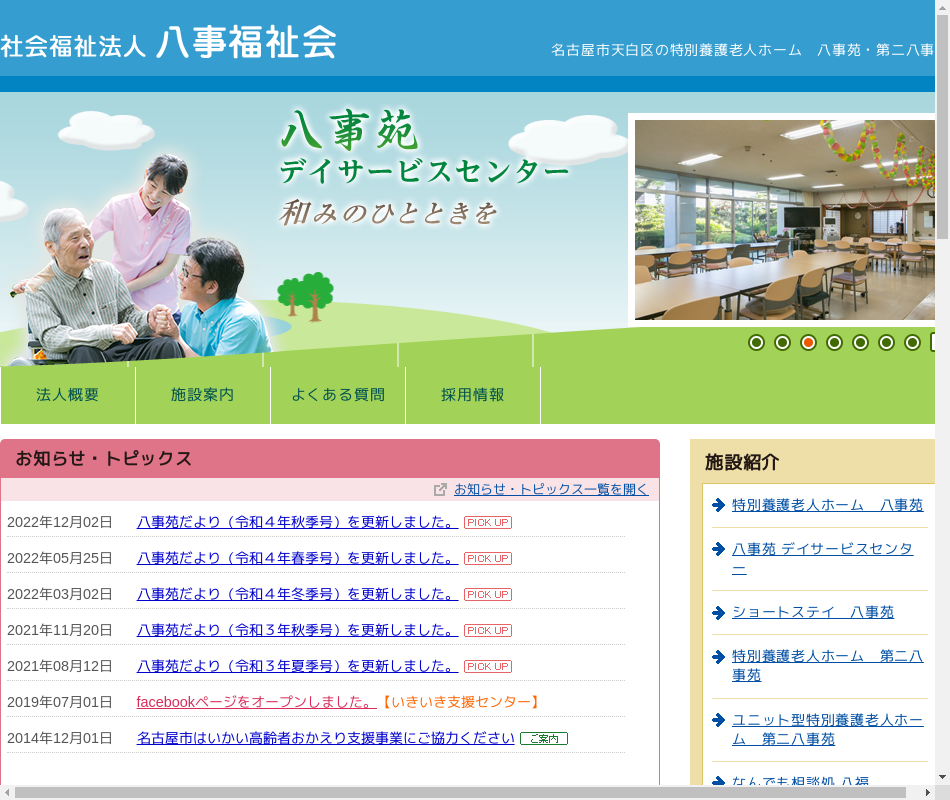
Task: Click arrow icon beside ショートステイ 八事苑
Action: [x=718, y=612]
